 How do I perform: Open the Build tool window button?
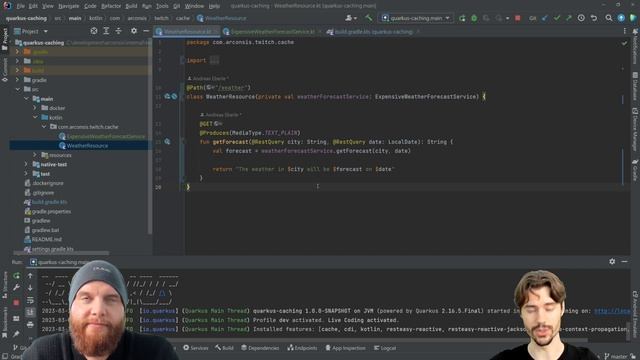(x=224, y=348)
